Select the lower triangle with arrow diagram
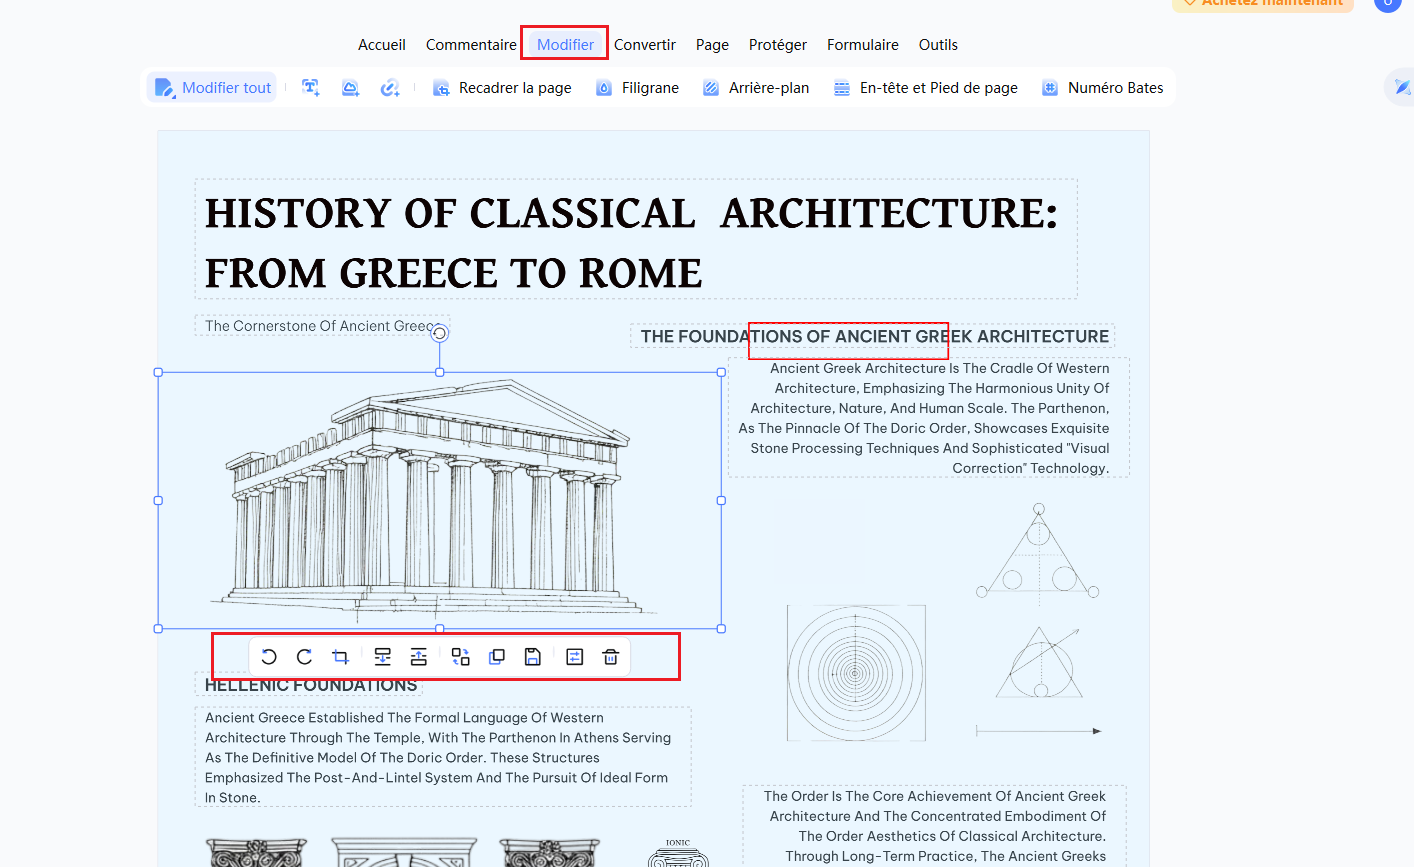 [1040, 662]
